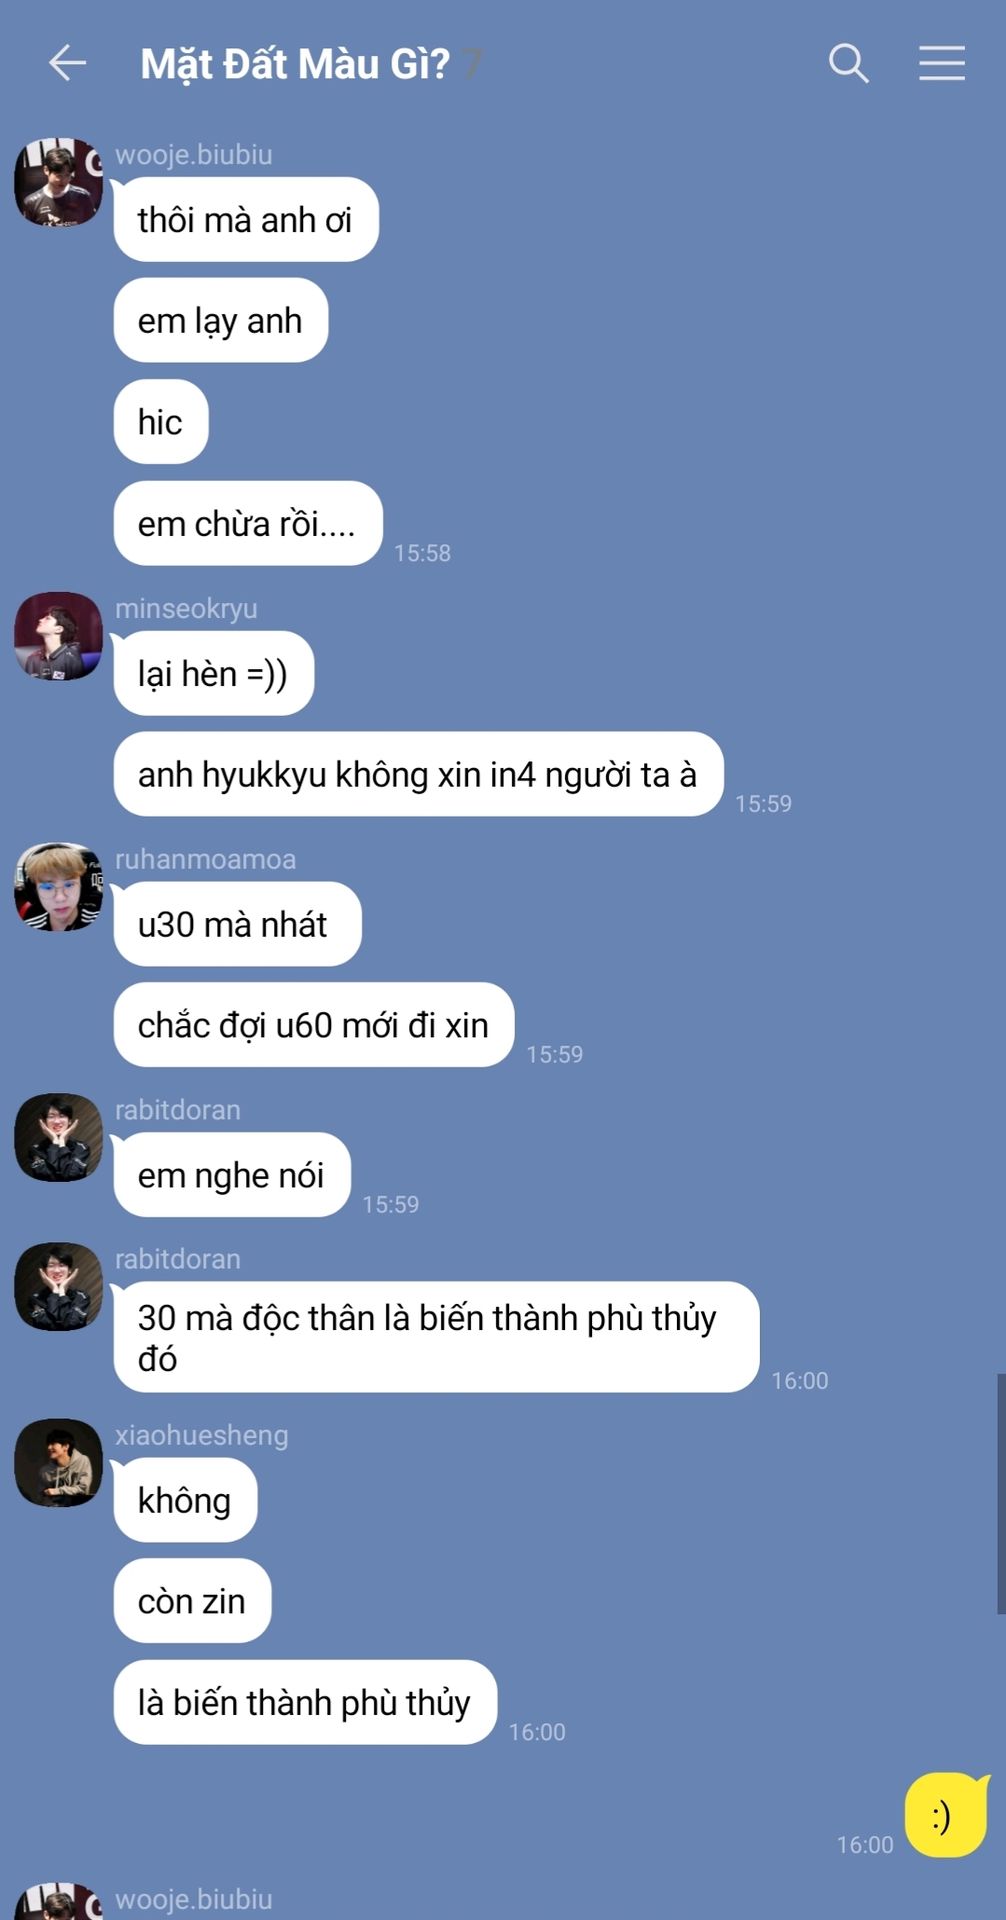Tap the back arrow icon
Image resolution: width=1006 pixels, height=1920 pixels.
[67, 63]
